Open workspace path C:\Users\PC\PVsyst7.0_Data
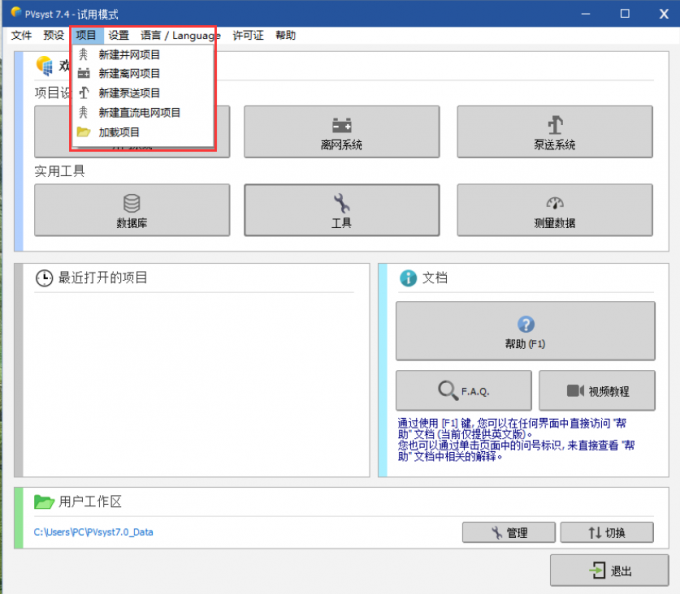This screenshot has width=680, height=594. tap(93, 532)
